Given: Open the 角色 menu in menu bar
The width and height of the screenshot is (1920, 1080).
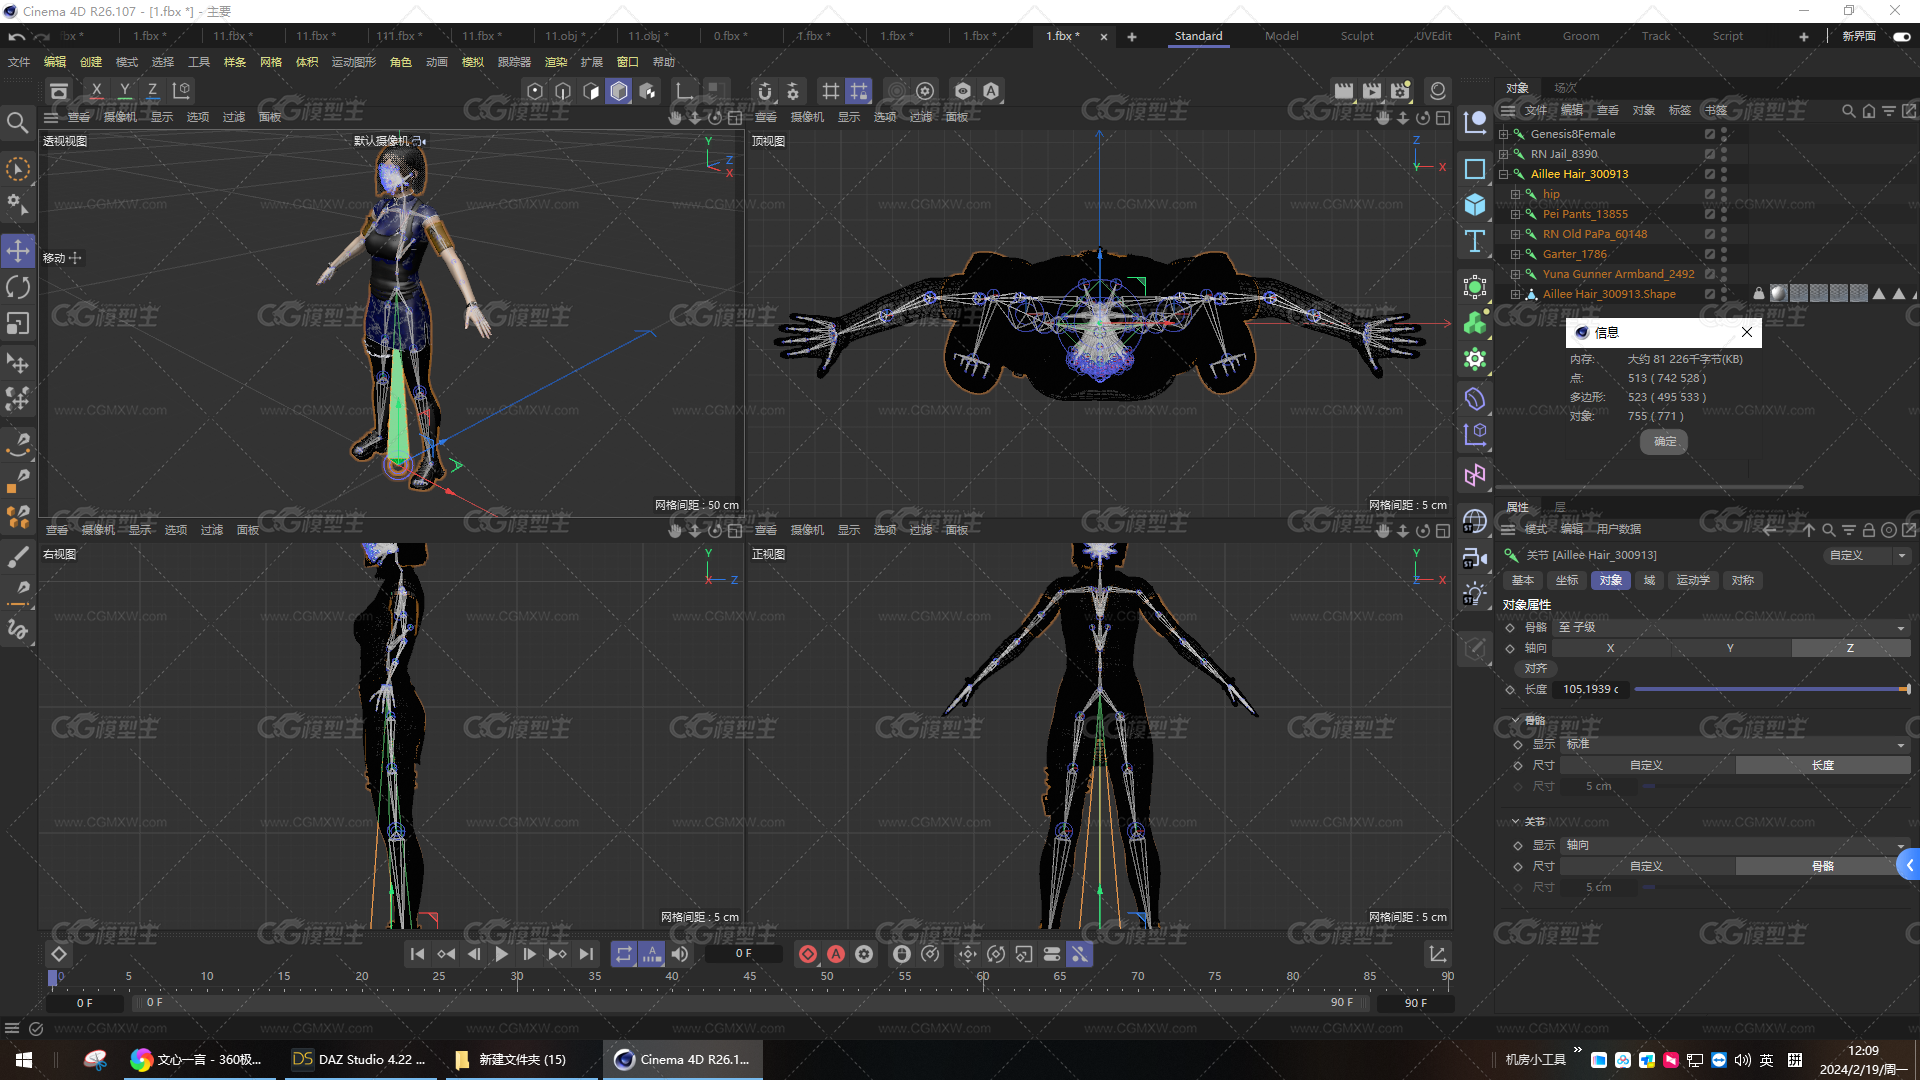Looking at the screenshot, I should [x=401, y=62].
